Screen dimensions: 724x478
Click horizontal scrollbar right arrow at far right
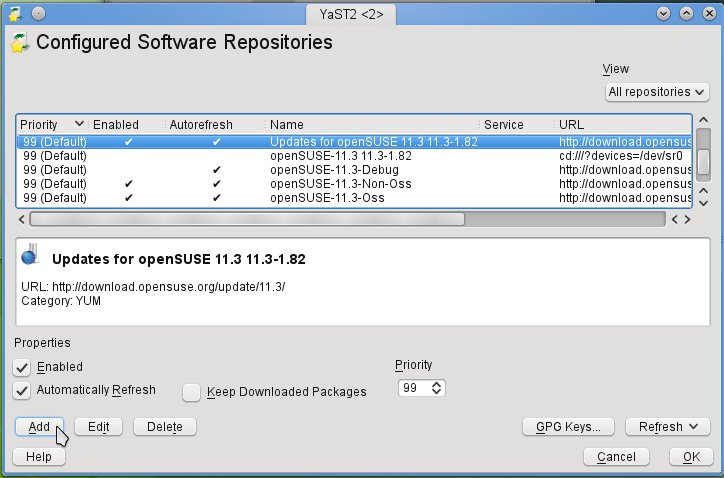pyautogui.click(x=688, y=219)
